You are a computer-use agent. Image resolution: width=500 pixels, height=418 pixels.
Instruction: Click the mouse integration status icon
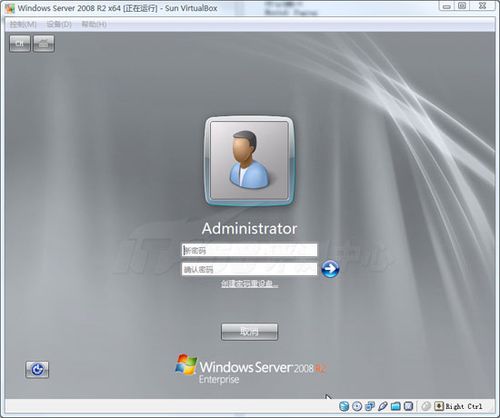426,406
